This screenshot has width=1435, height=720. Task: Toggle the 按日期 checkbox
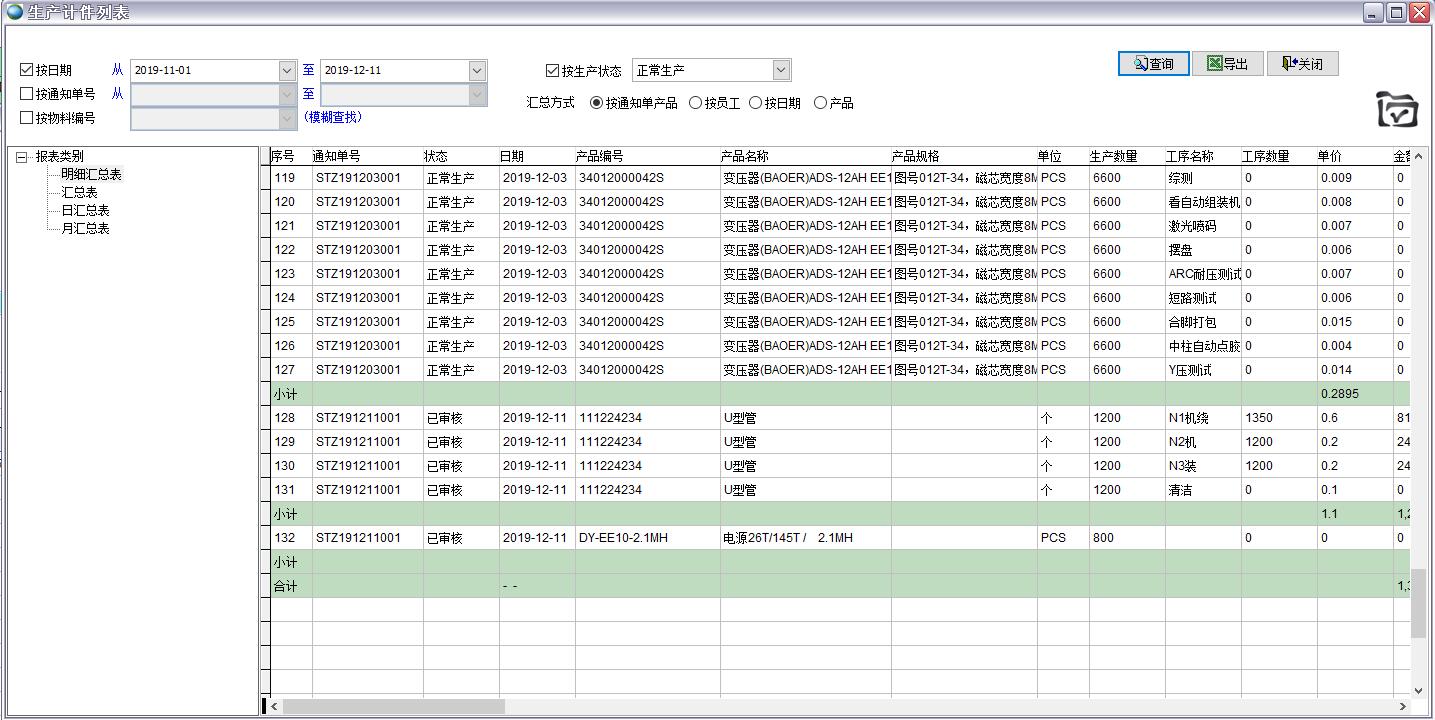click(27, 70)
